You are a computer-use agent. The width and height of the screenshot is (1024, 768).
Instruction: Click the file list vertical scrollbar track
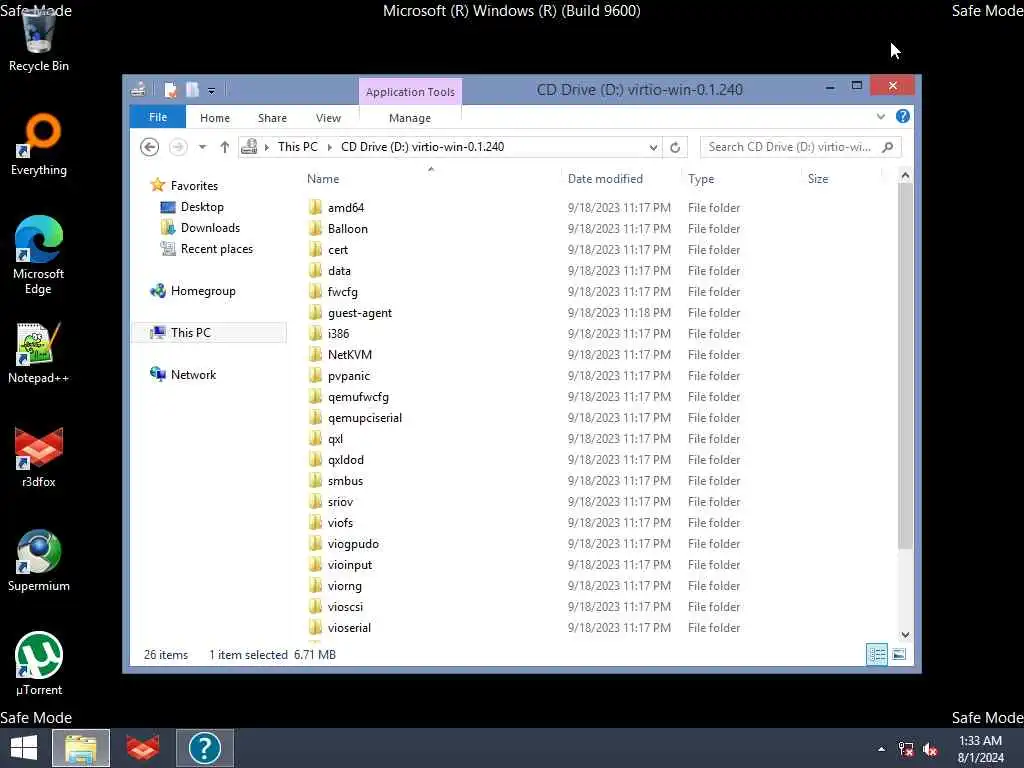[905, 589]
